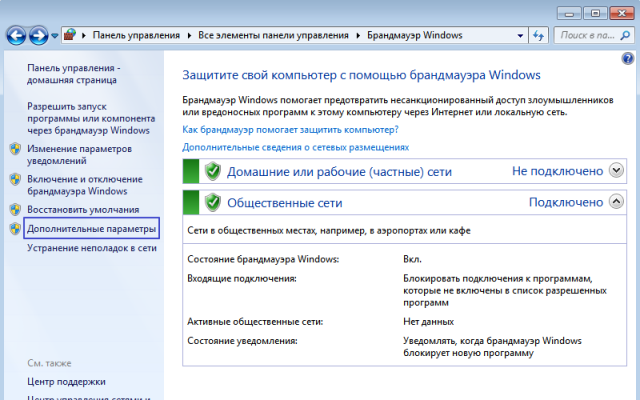Click the Не подключено status text
Viewport: 640px width, 400px height.
click(558, 171)
